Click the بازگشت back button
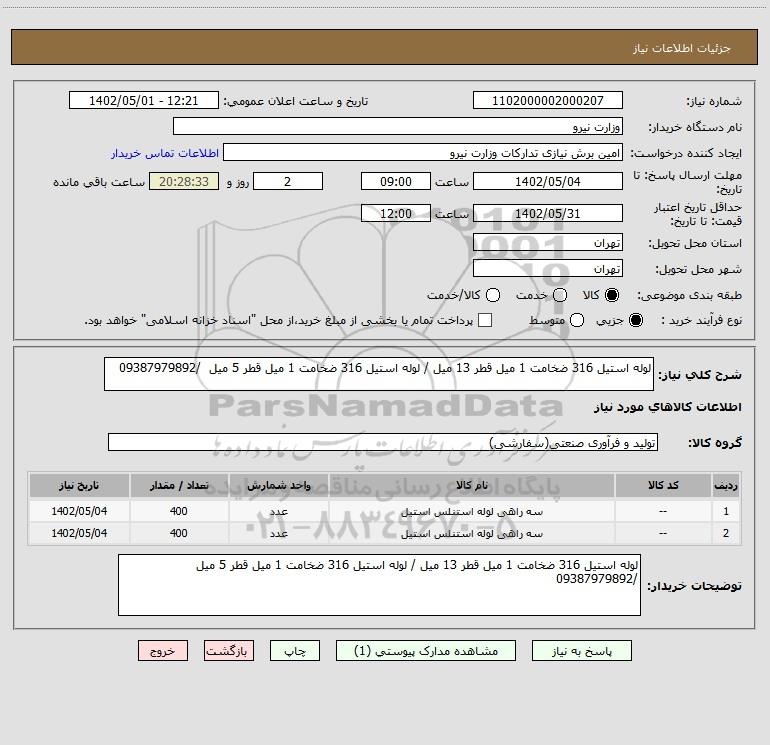The height and width of the screenshot is (745, 770). [229, 651]
